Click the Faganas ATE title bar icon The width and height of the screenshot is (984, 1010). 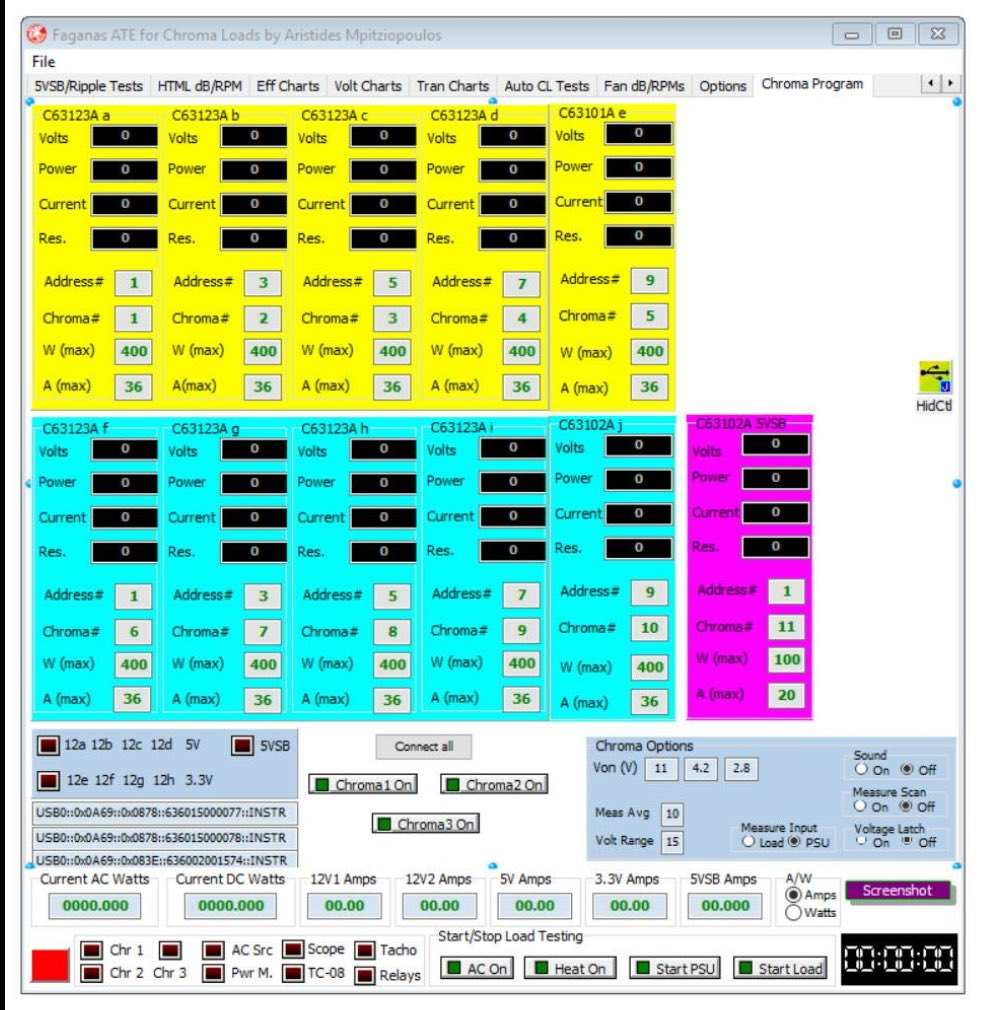(x=37, y=34)
